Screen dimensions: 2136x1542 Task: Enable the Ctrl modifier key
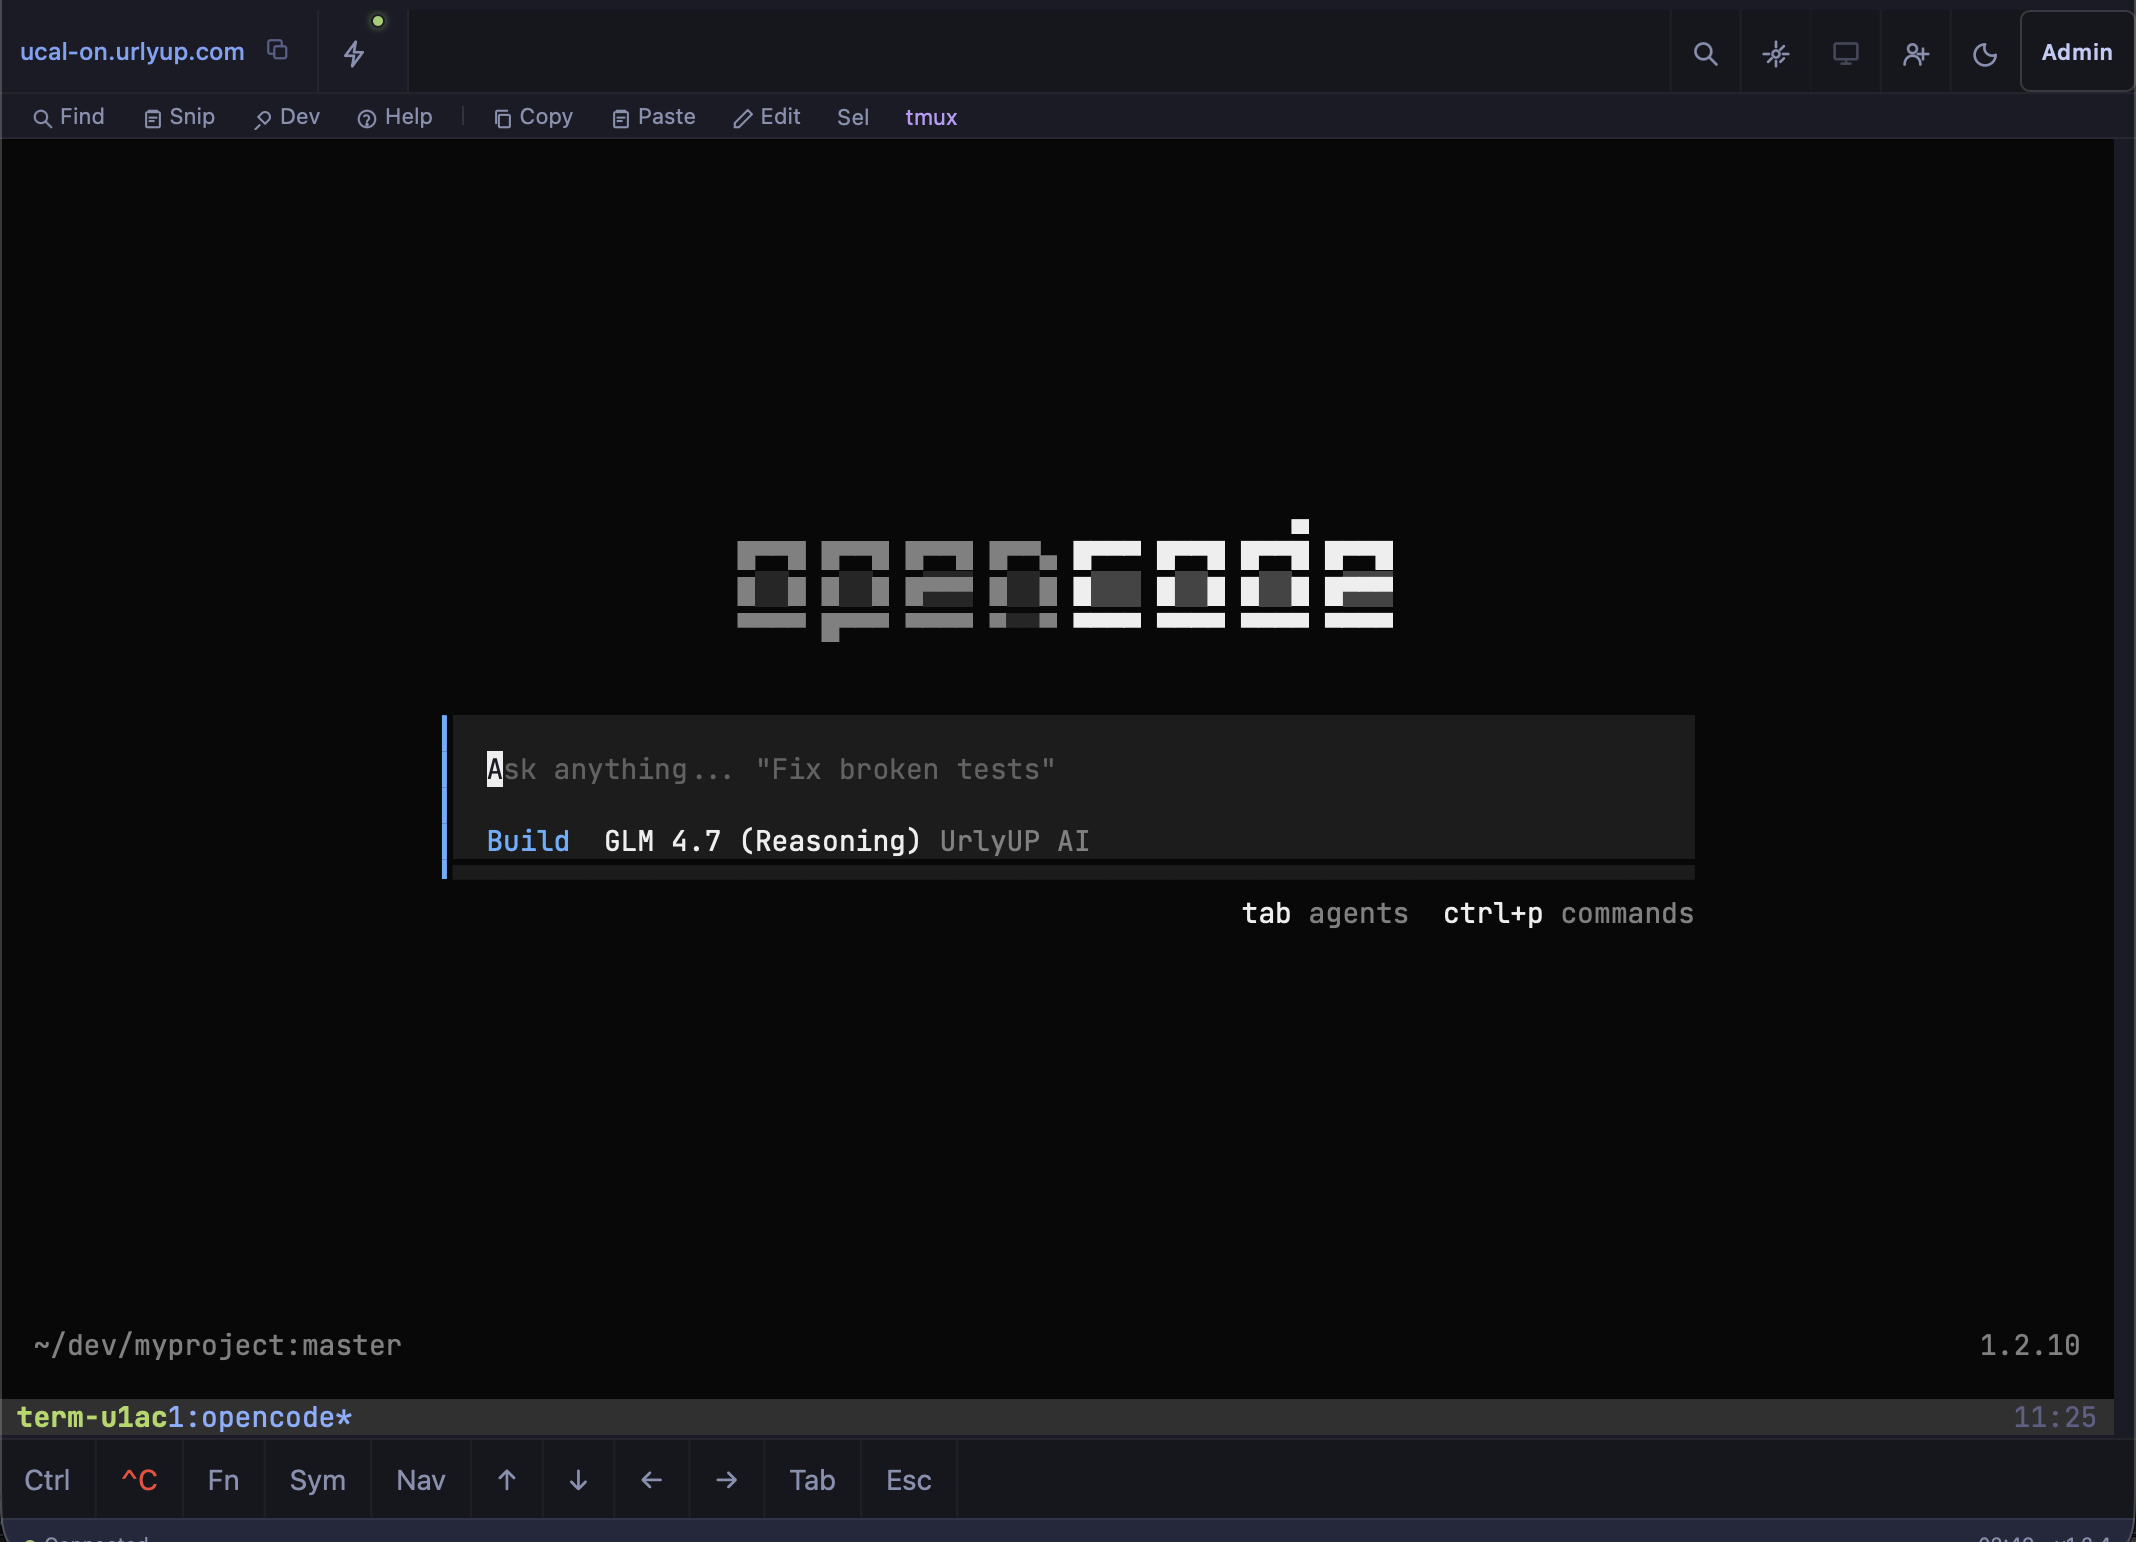(47, 1480)
